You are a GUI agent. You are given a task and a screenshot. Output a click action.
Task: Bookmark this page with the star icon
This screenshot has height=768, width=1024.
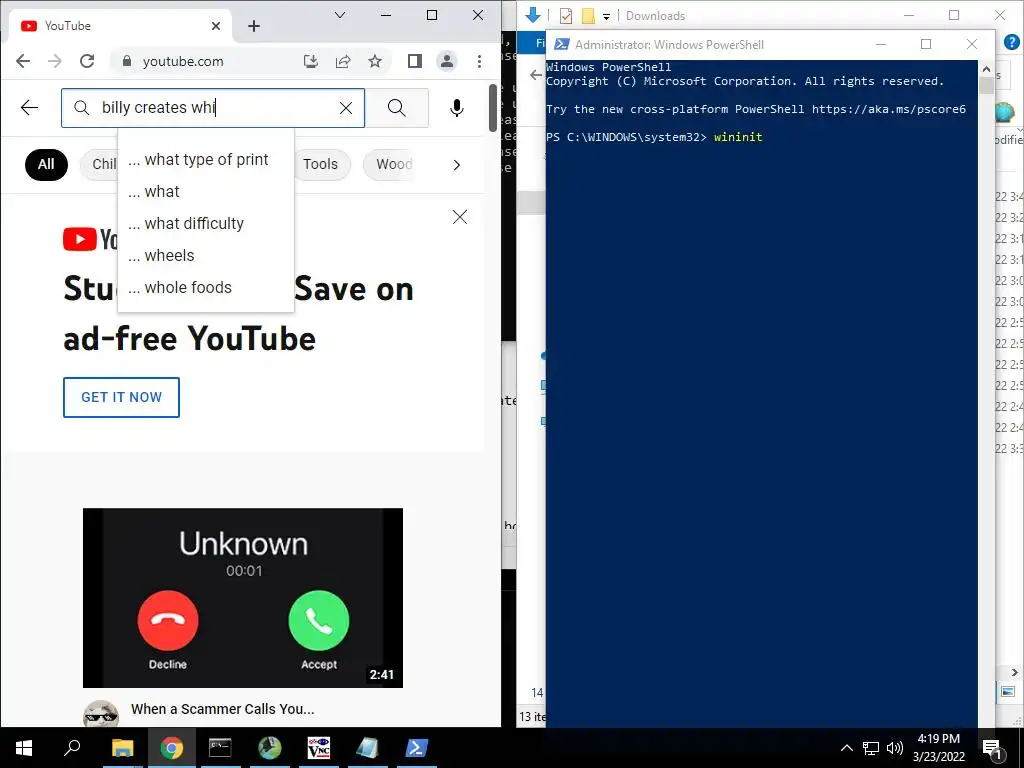tap(375, 61)
